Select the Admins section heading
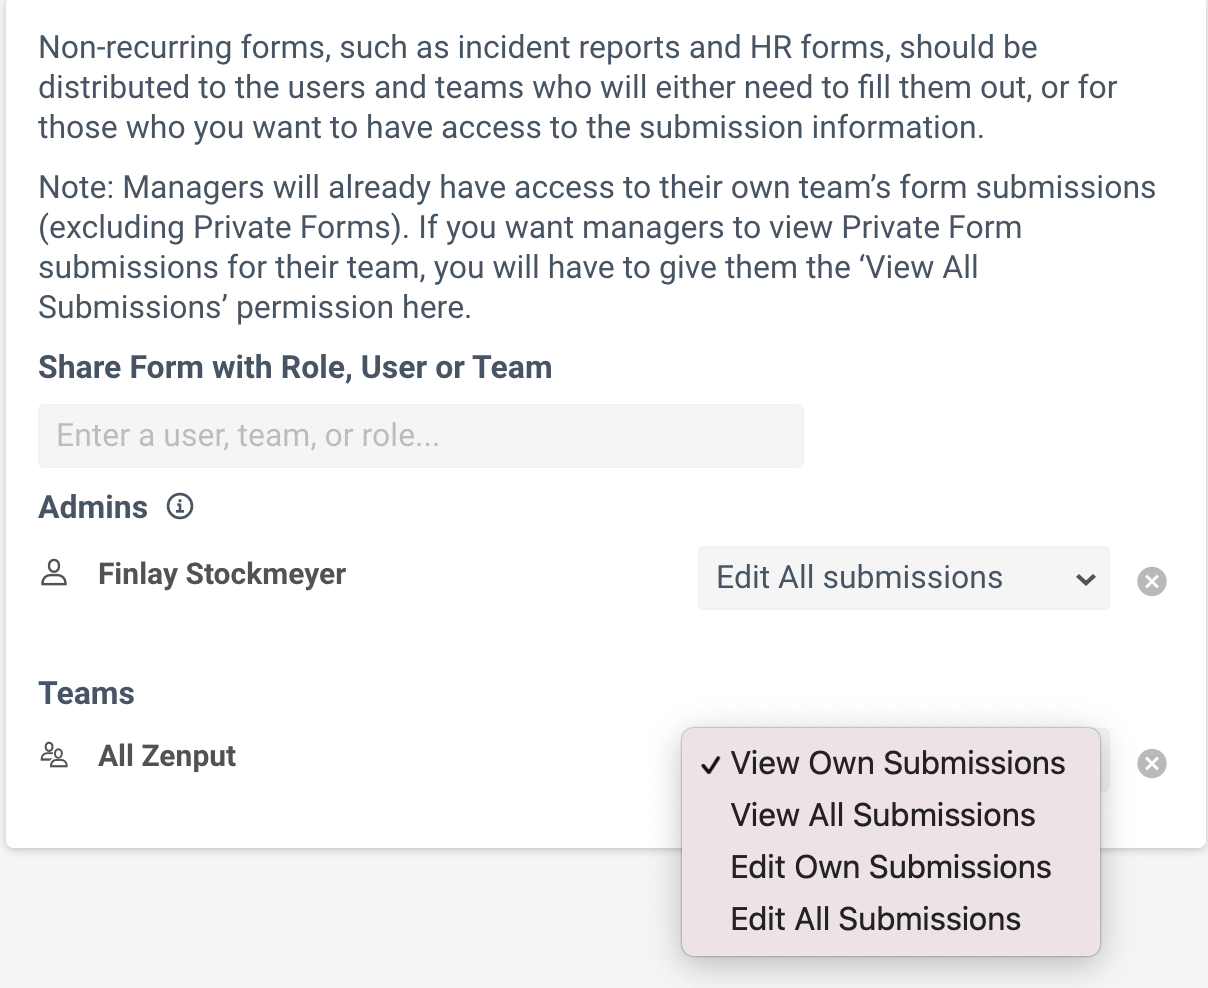 tap(93, 508)
